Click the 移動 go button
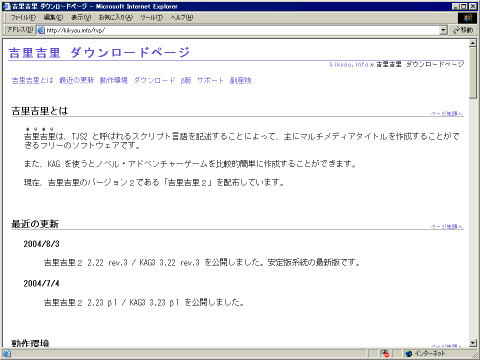 pyautogui.click(x=463, y=30)
